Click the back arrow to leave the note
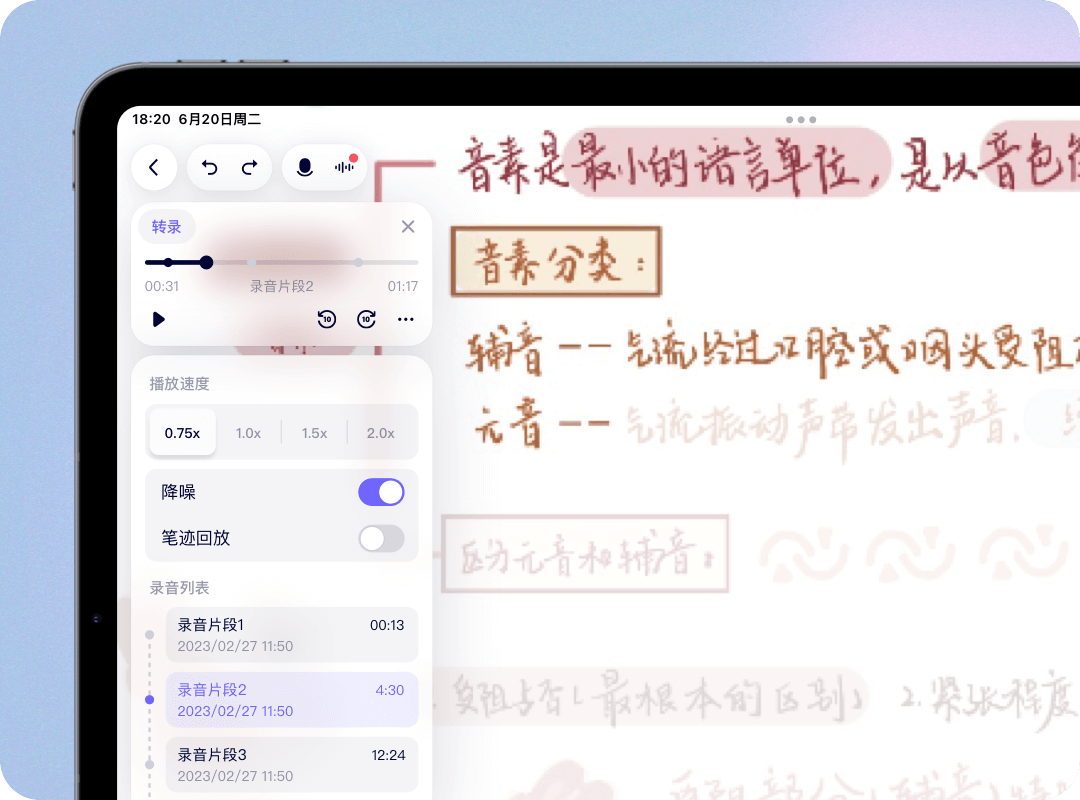This screenshot has width=1080, height=800. point(154,167)
